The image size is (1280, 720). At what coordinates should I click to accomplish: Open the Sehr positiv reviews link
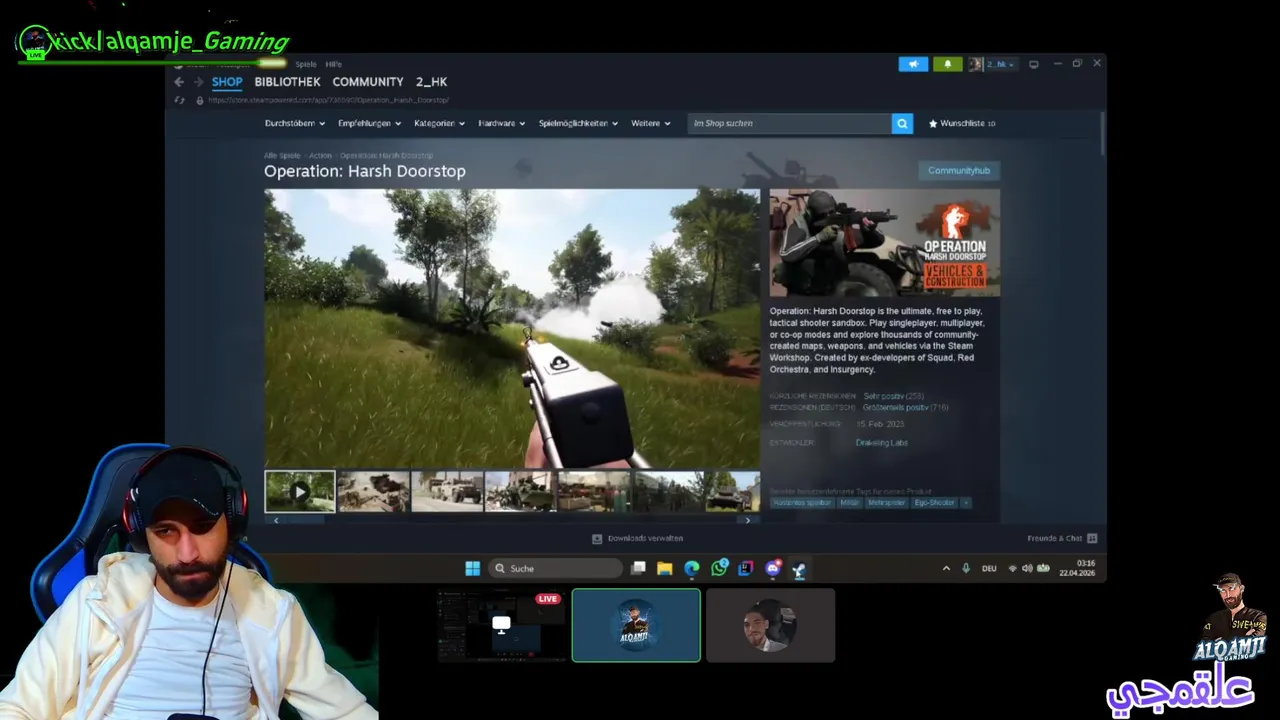[883, 396]
